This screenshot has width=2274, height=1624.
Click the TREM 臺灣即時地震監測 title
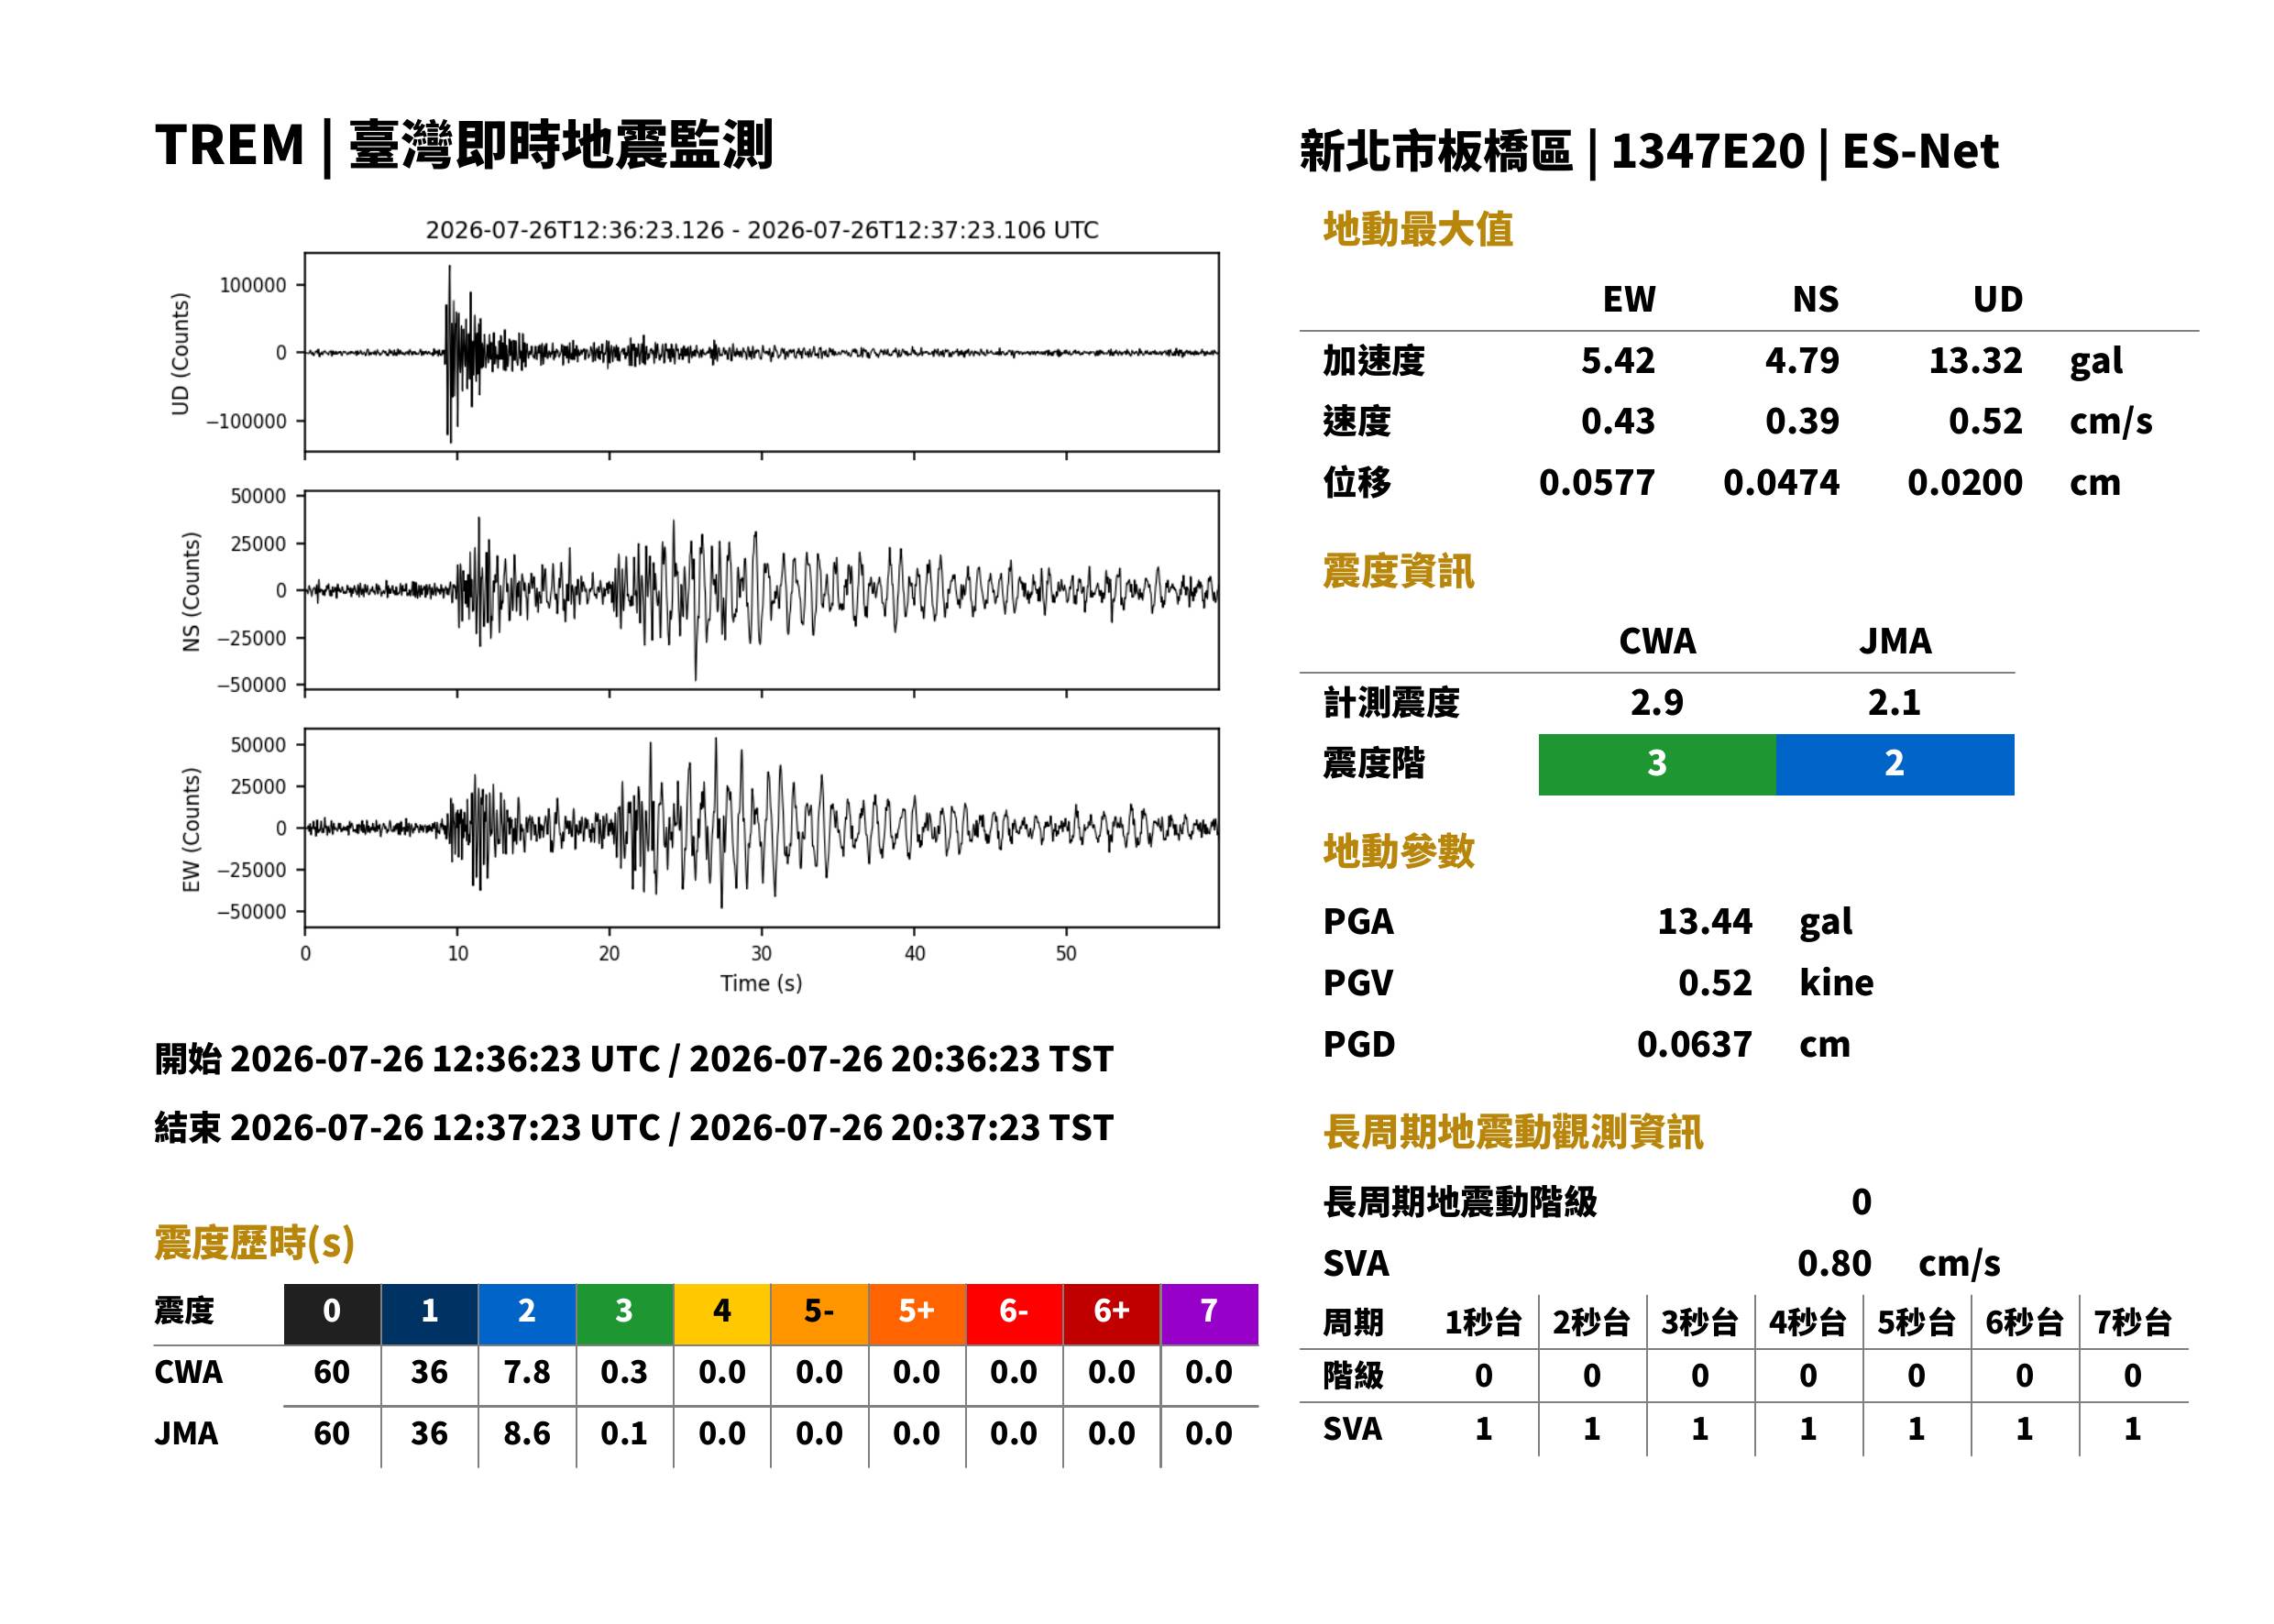(464, 145)
